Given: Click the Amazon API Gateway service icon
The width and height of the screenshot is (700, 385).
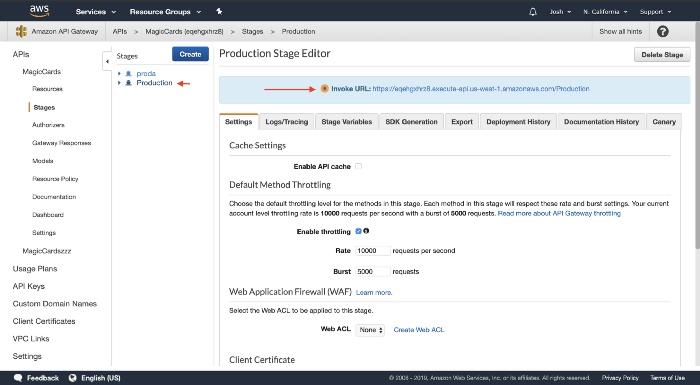Looking at the screenshot, I should coord(21,31).
